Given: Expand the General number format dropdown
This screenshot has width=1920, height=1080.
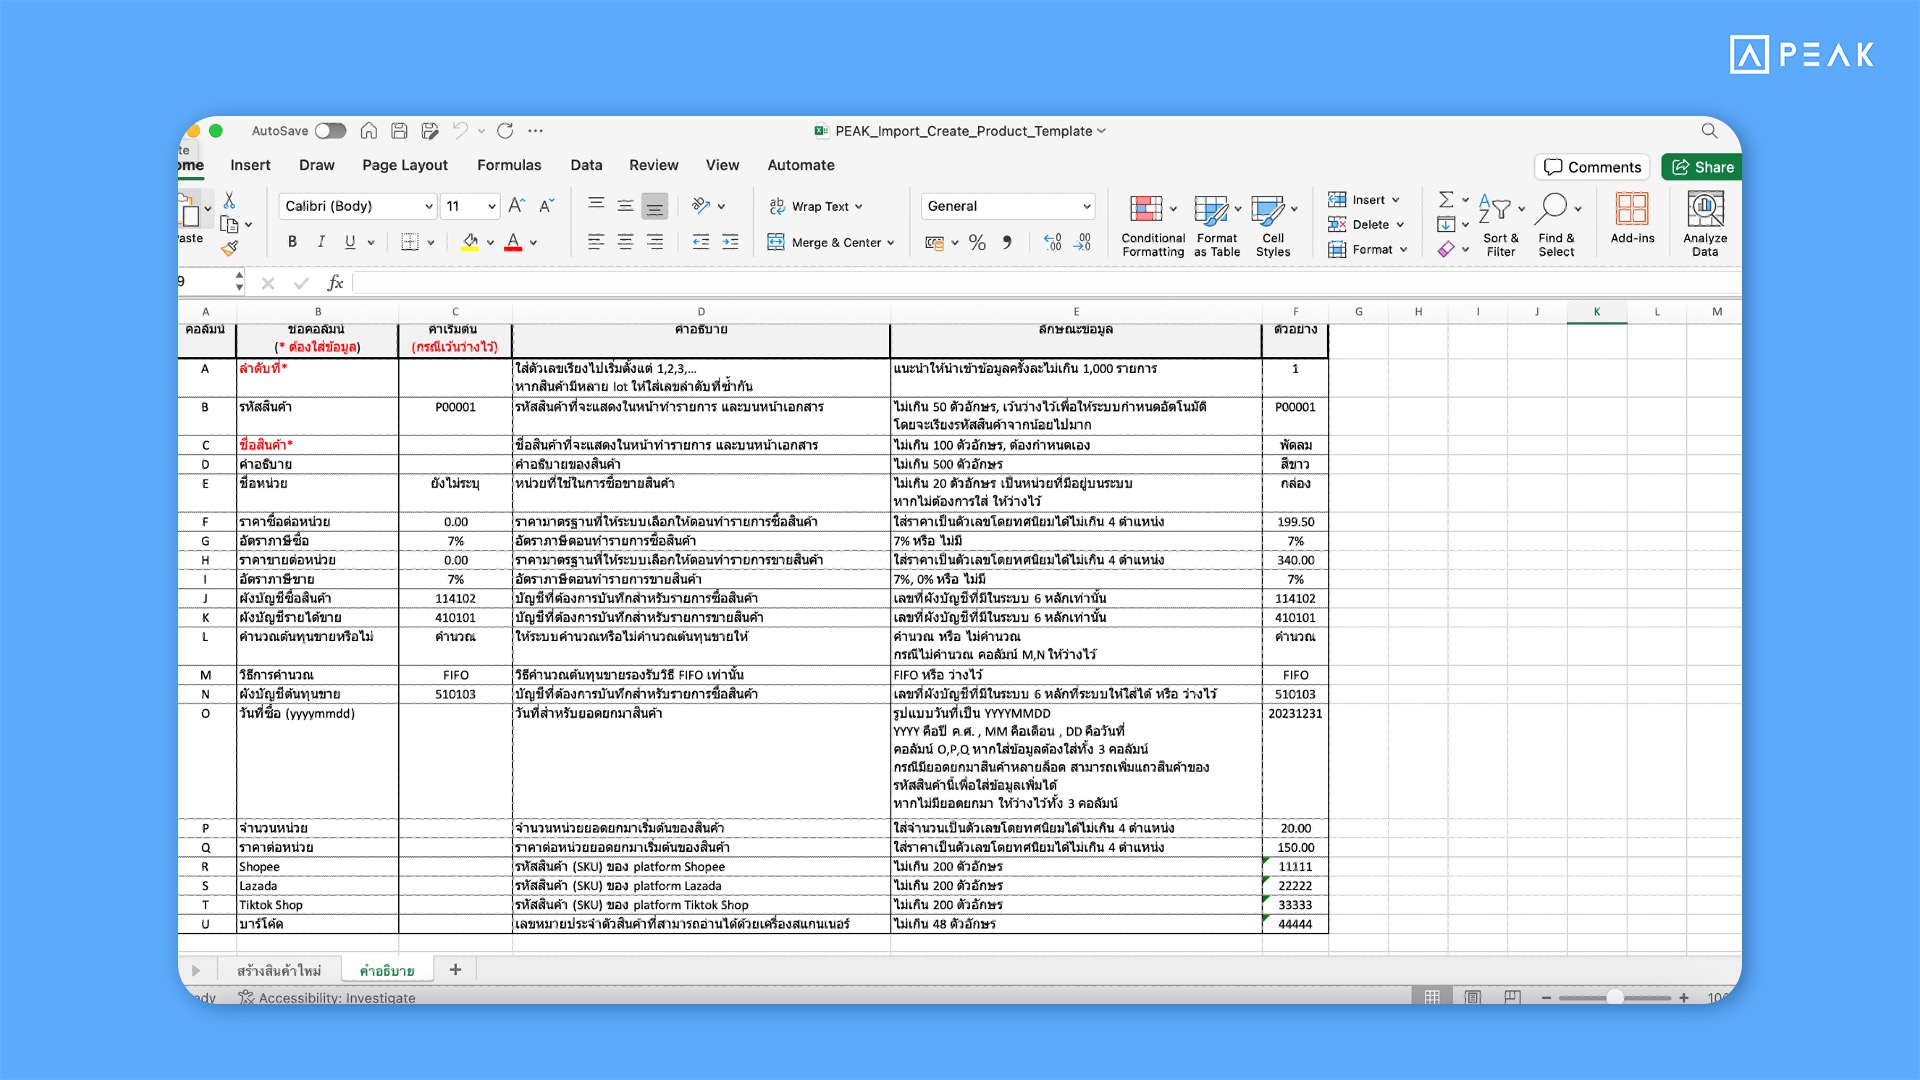Looking at the screenshot, I should 1086,206.
